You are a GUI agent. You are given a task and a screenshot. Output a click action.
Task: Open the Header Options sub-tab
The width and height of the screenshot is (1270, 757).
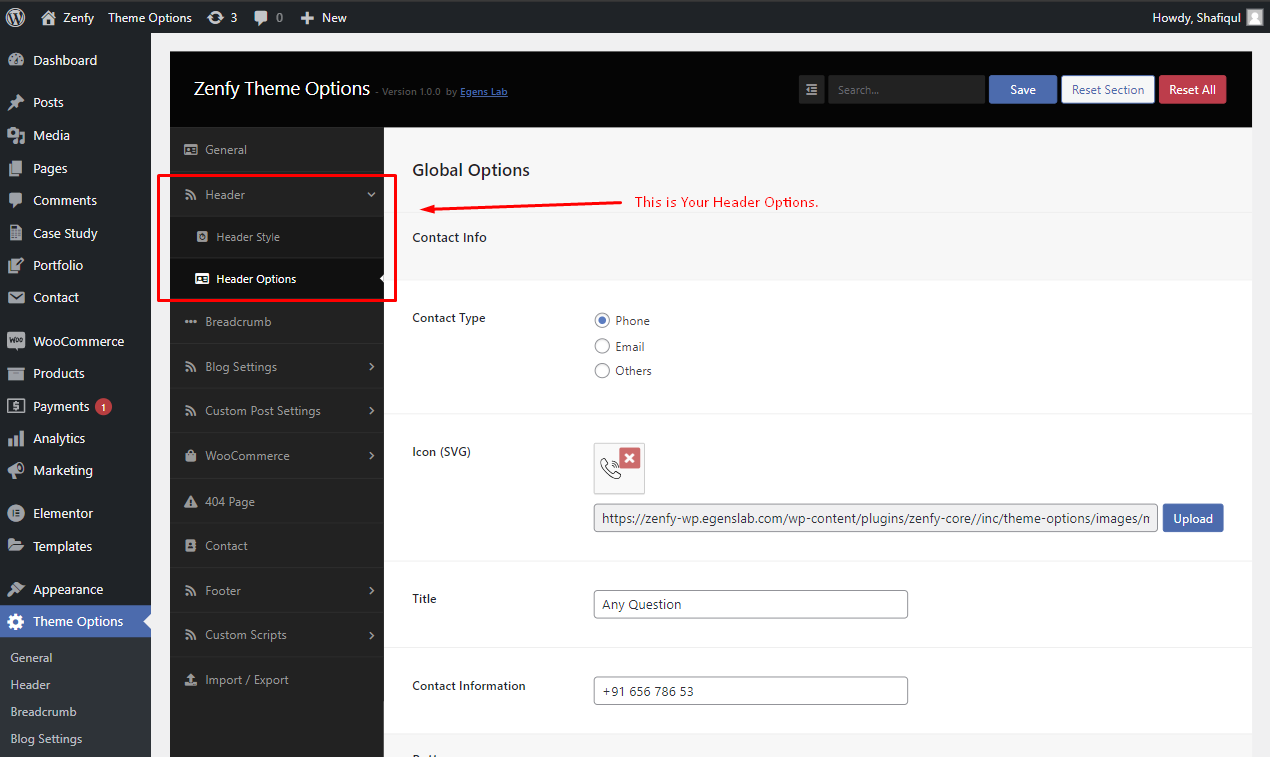tap(277, 279)
